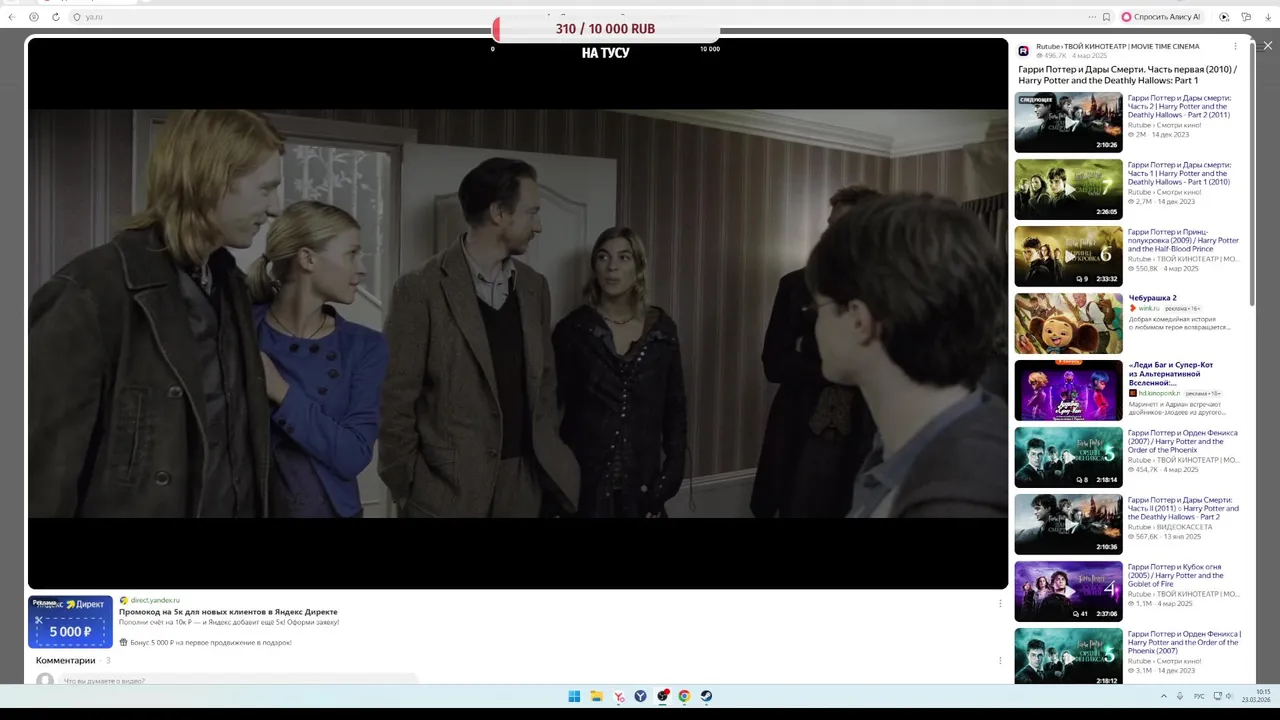Open the last Order of the Phoenix thumbnail with duration 2:18:12
This screenshot has width=1280, height=720.
[x=1068, y=656]
